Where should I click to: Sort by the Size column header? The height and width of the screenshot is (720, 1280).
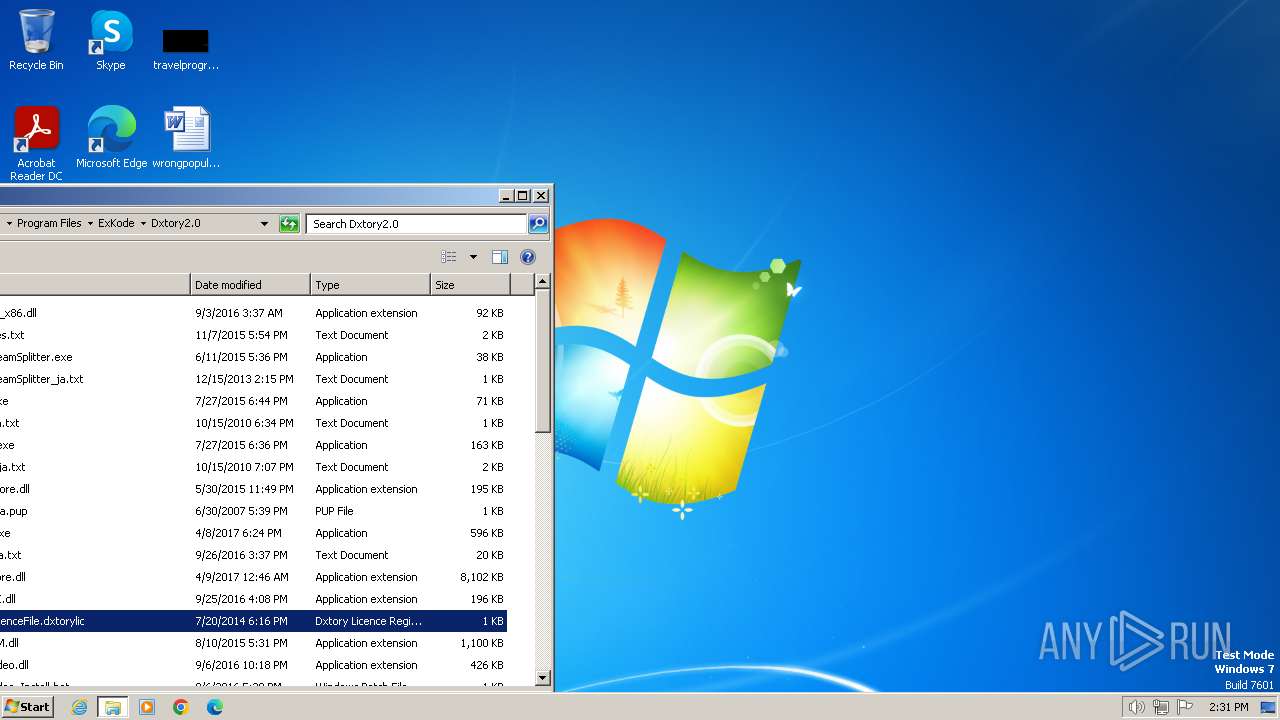pyautogui.click(x=470, y=285)
